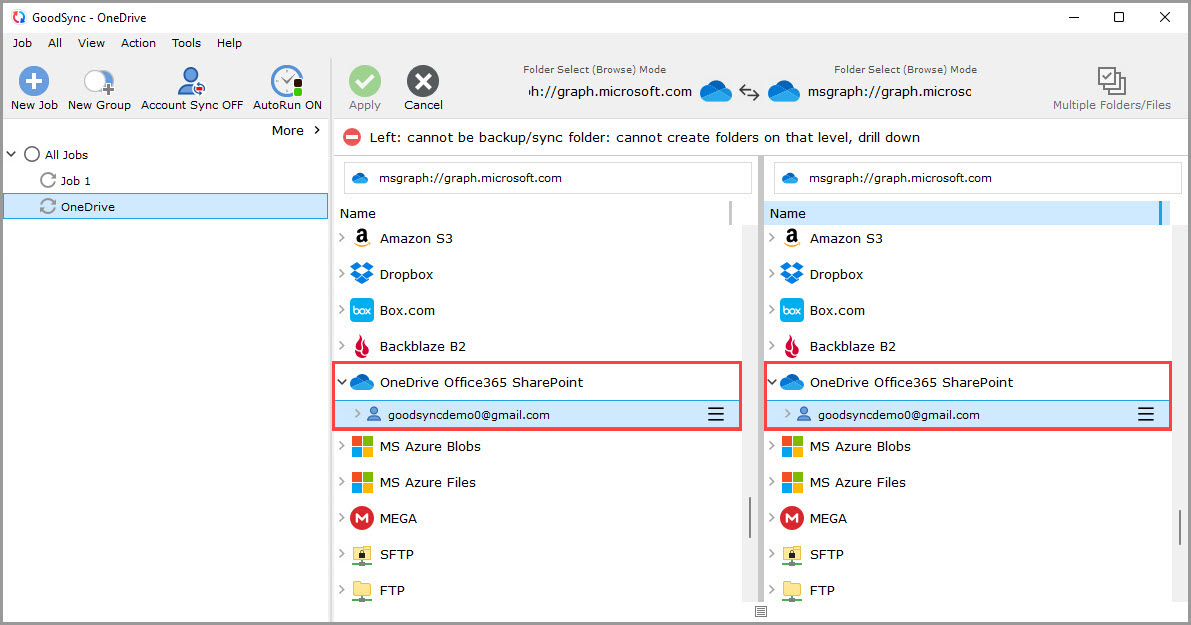Expand the More sidebar chevron
1191x625 pixels.
click(x=317, y=130)
